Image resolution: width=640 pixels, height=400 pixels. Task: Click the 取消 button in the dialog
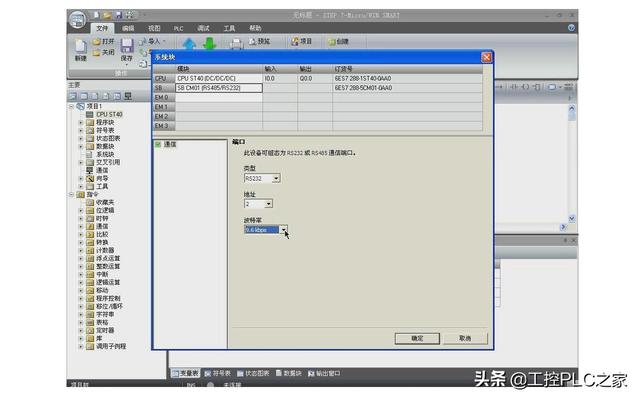pyautogui.click(x=465, y=338)
